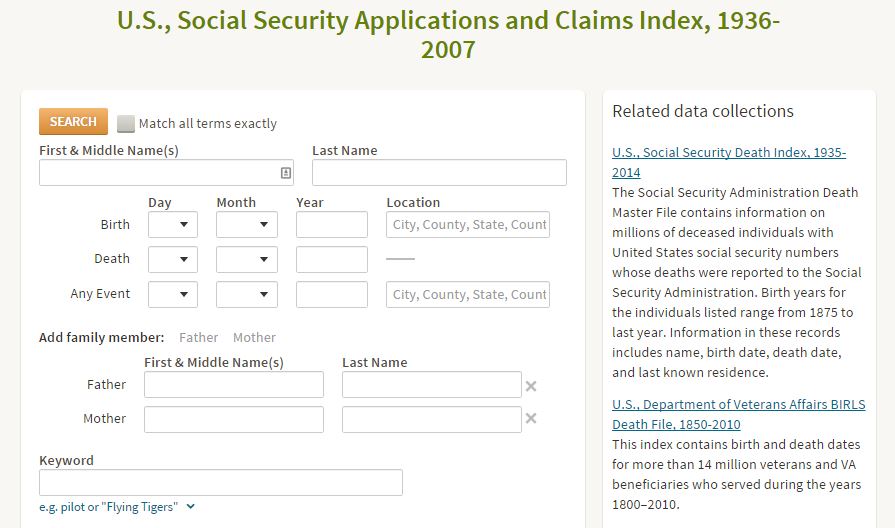This screenshot has width=895, height=528.
Task: Expand the keyword examples chevron
Action: tap(191, 506)
